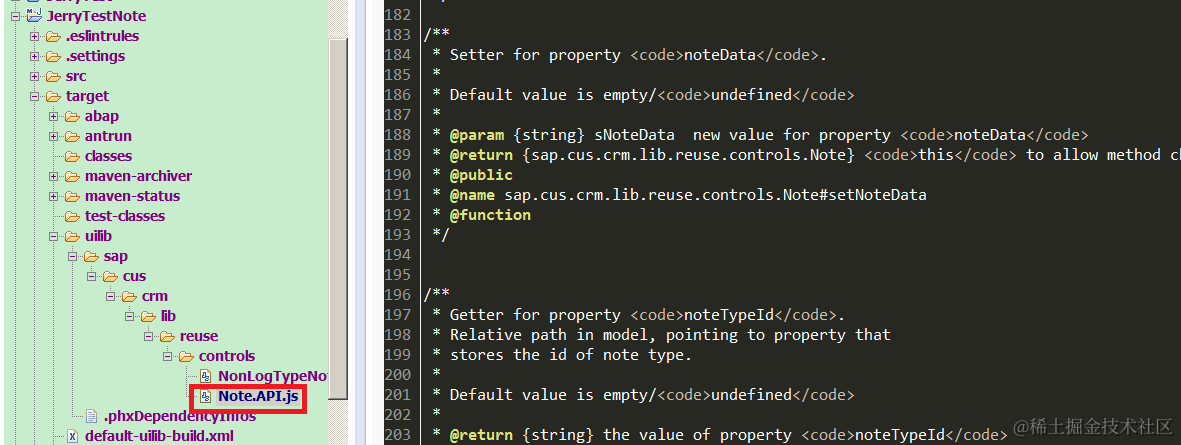Screen dimensions: 1181x445
Task: Click line number 184 in the gutter
Action: (398, 55)
